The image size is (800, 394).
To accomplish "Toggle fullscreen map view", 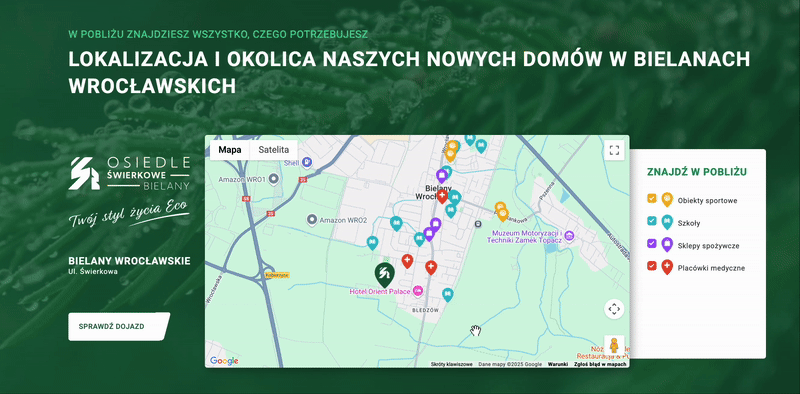I will (614, 150).
